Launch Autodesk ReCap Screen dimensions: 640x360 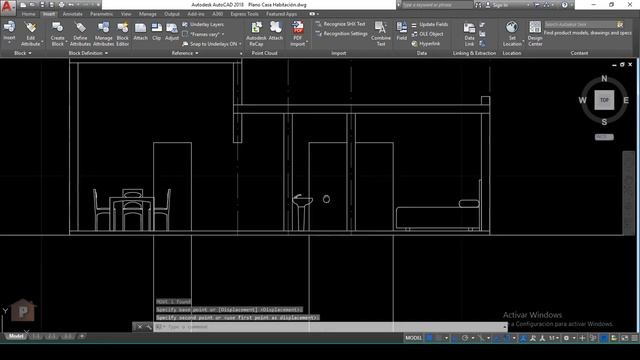tap(256, 33)
